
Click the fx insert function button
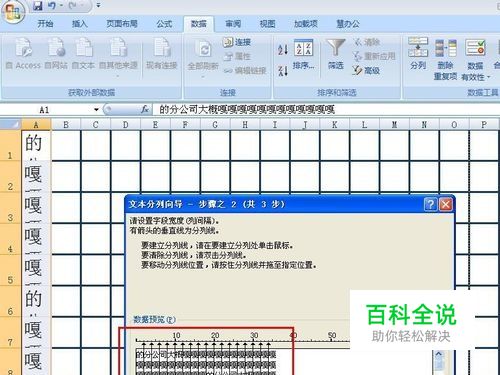pyautogui.click(x=145, y=109)
